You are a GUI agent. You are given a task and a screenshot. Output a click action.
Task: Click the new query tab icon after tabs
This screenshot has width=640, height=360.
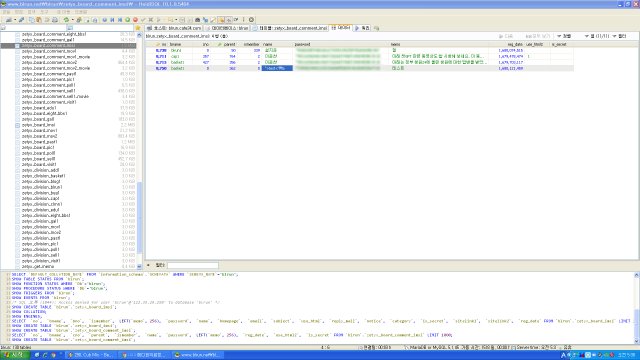point(376,28)
